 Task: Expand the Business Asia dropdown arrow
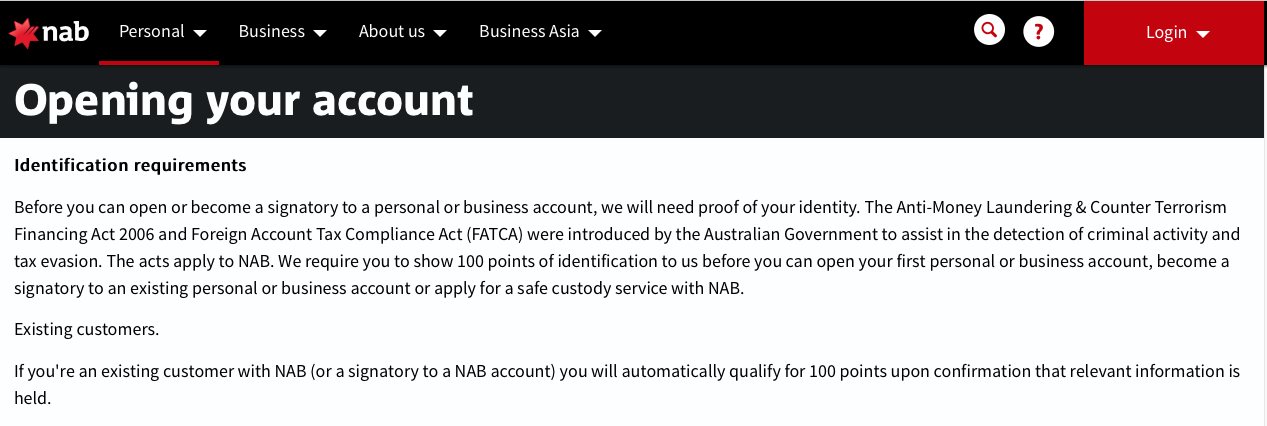coord(595,33)
